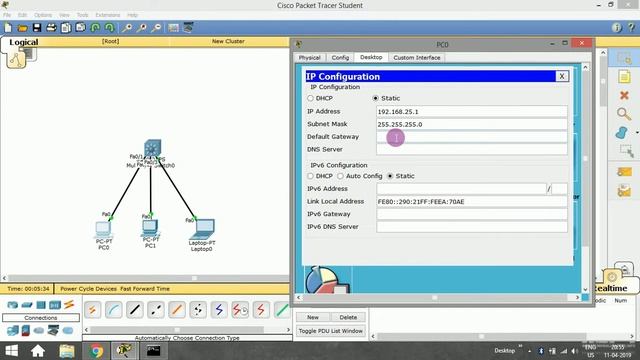
Task: Select the Resize Shape tool
Action: [626, 151]
